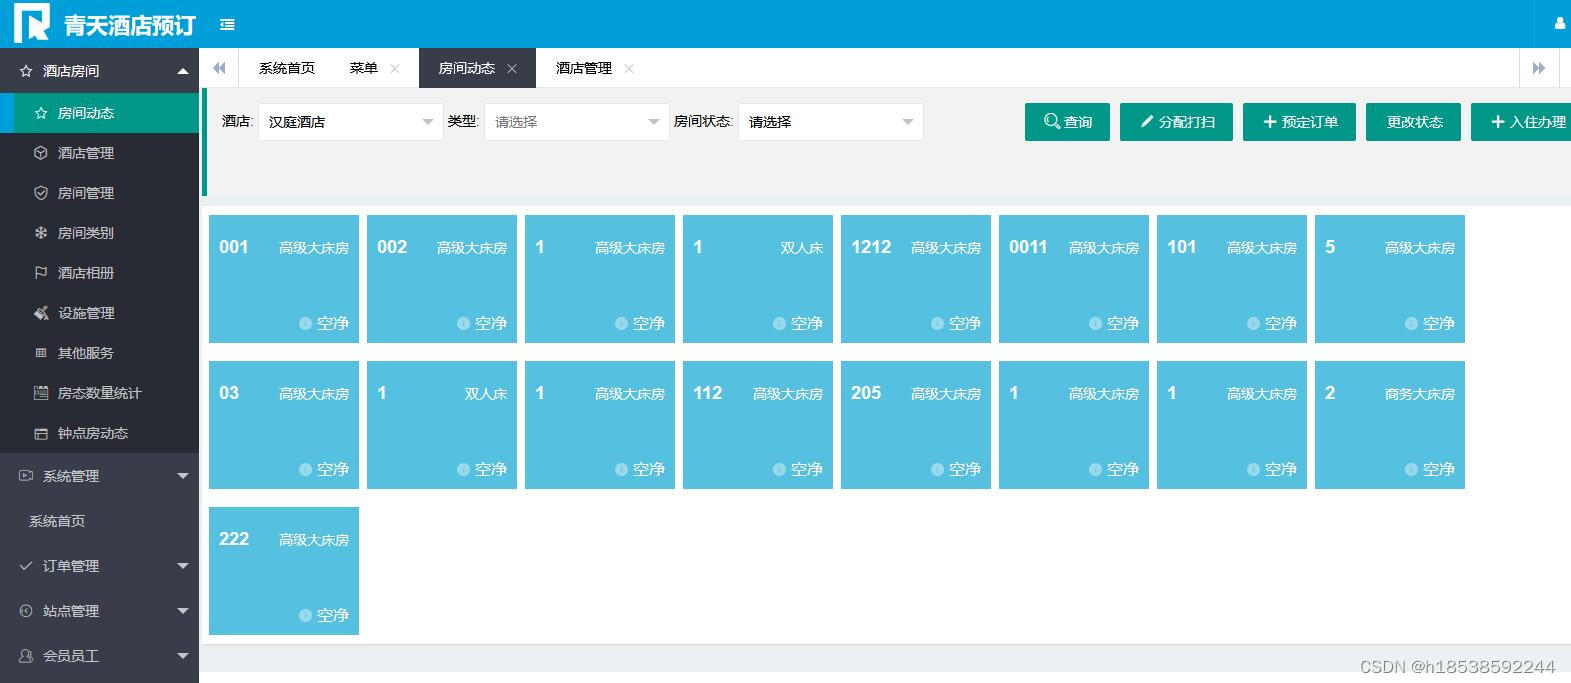The width and height of the screenshot is (1571, 683).
Task: Open 设施管理 in the sidebar
Action: (x=100, y=313)
